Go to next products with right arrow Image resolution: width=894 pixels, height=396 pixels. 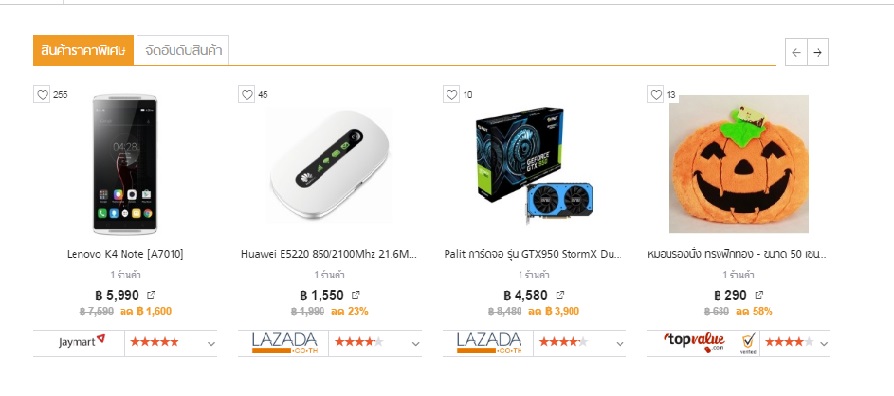click(818, 52)
